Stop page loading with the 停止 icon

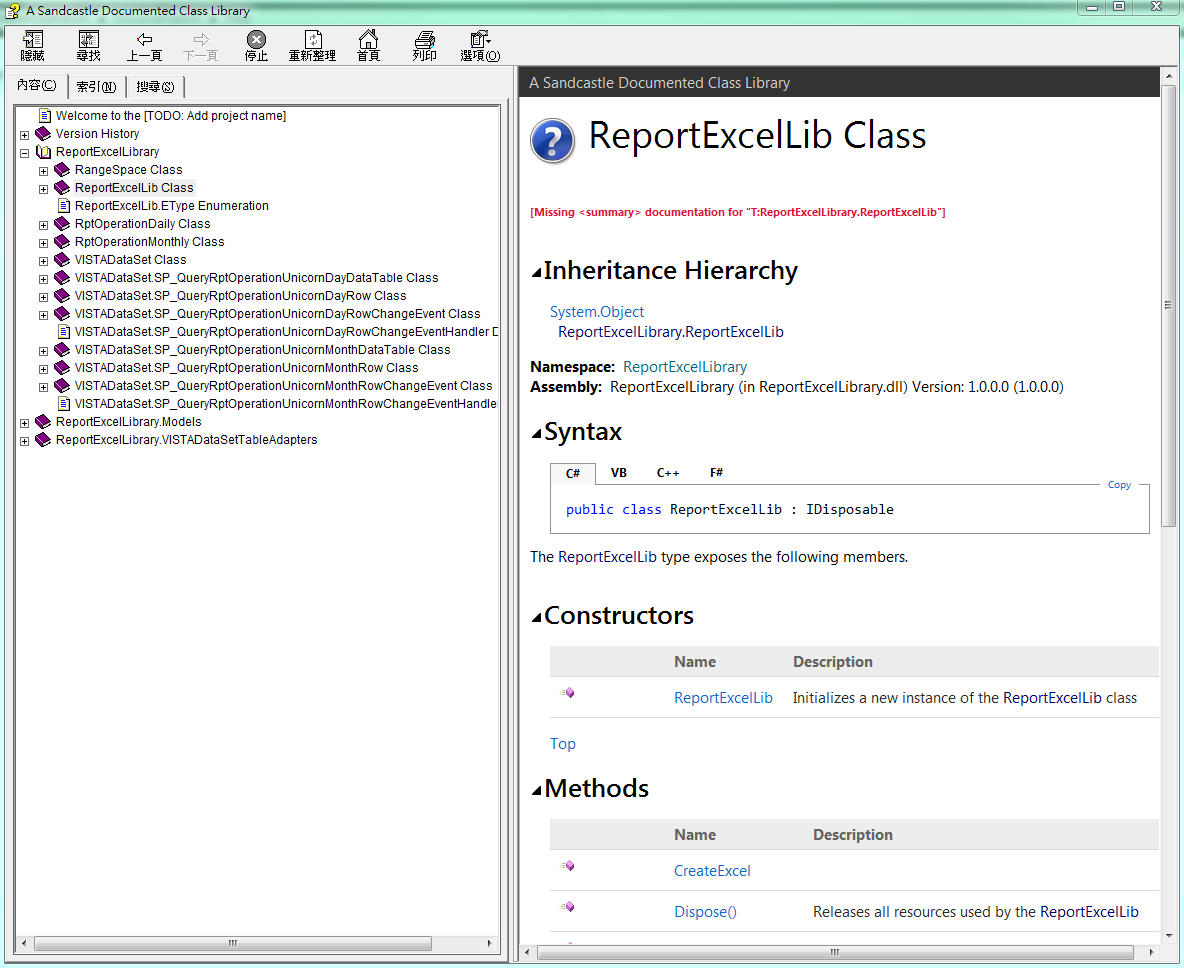(x=256, y=45)
